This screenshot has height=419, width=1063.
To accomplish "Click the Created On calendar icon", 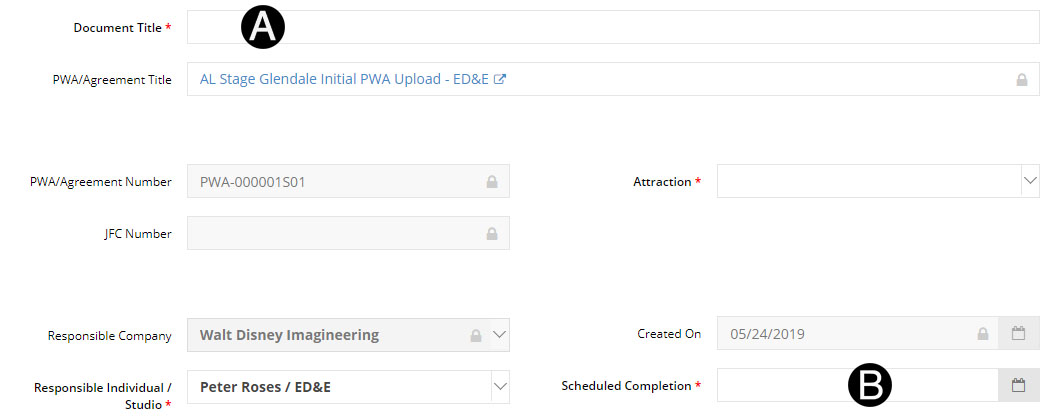I will 1019,334.
